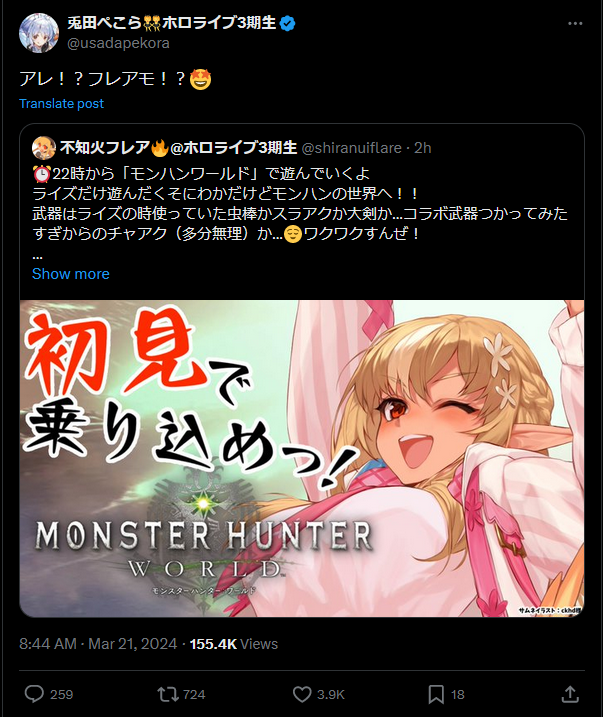Bookmark this post
603x717 pixels.
436,694
